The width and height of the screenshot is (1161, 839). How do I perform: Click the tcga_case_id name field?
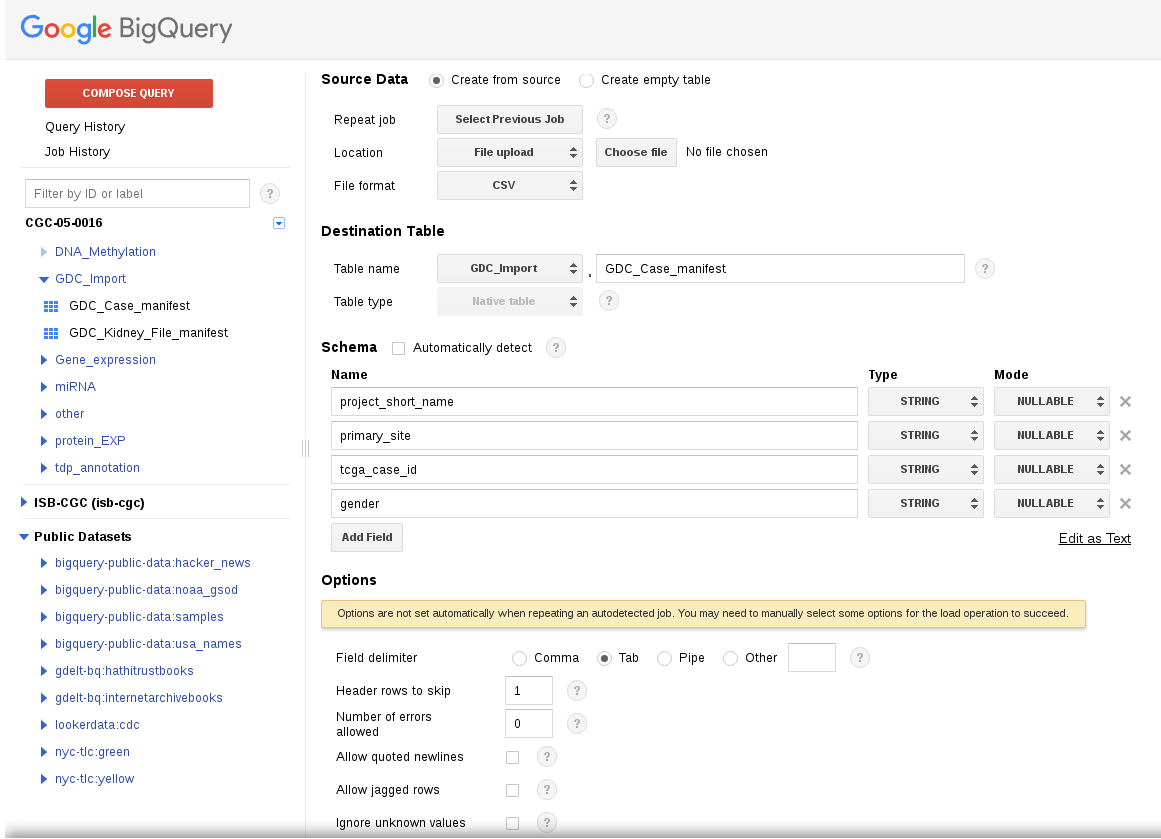point(594,469)
